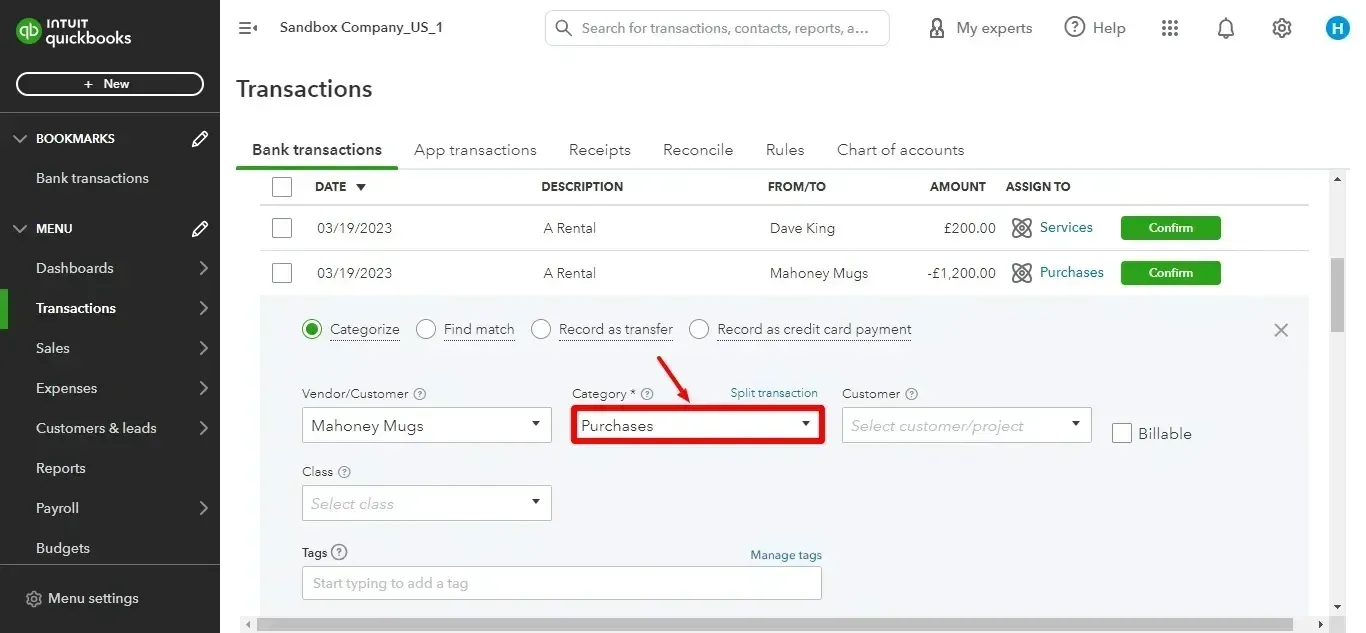Open the settings gear icon
Screen dimensions: 1366x633
coord(1282,28)
